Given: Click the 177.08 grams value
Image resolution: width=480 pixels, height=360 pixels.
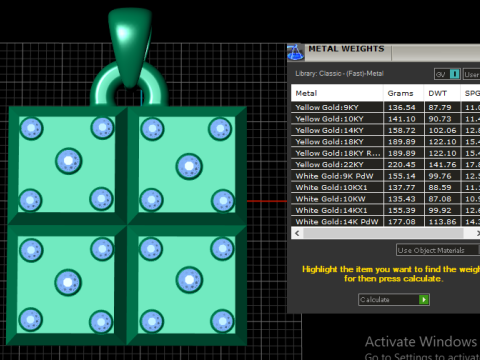Looking at the screenshot, I should tap(402, 222).
